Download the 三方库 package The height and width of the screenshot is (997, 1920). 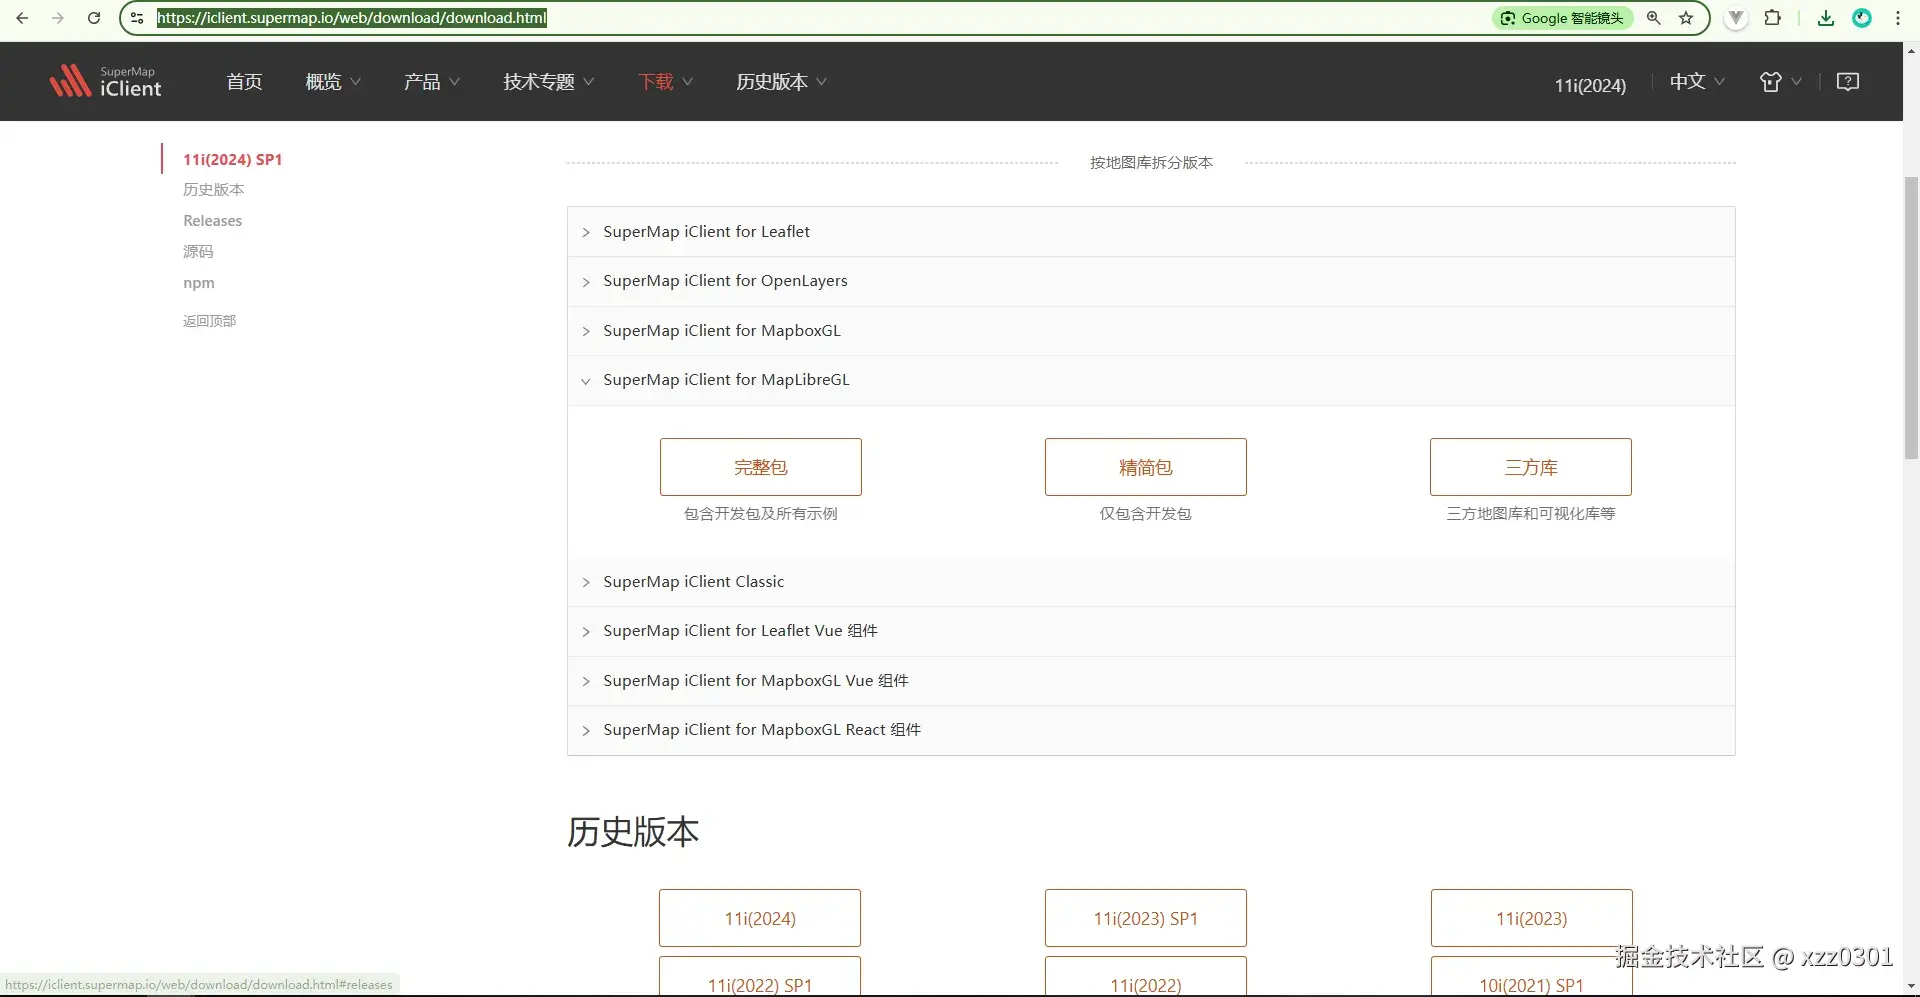coord(1530,467)
